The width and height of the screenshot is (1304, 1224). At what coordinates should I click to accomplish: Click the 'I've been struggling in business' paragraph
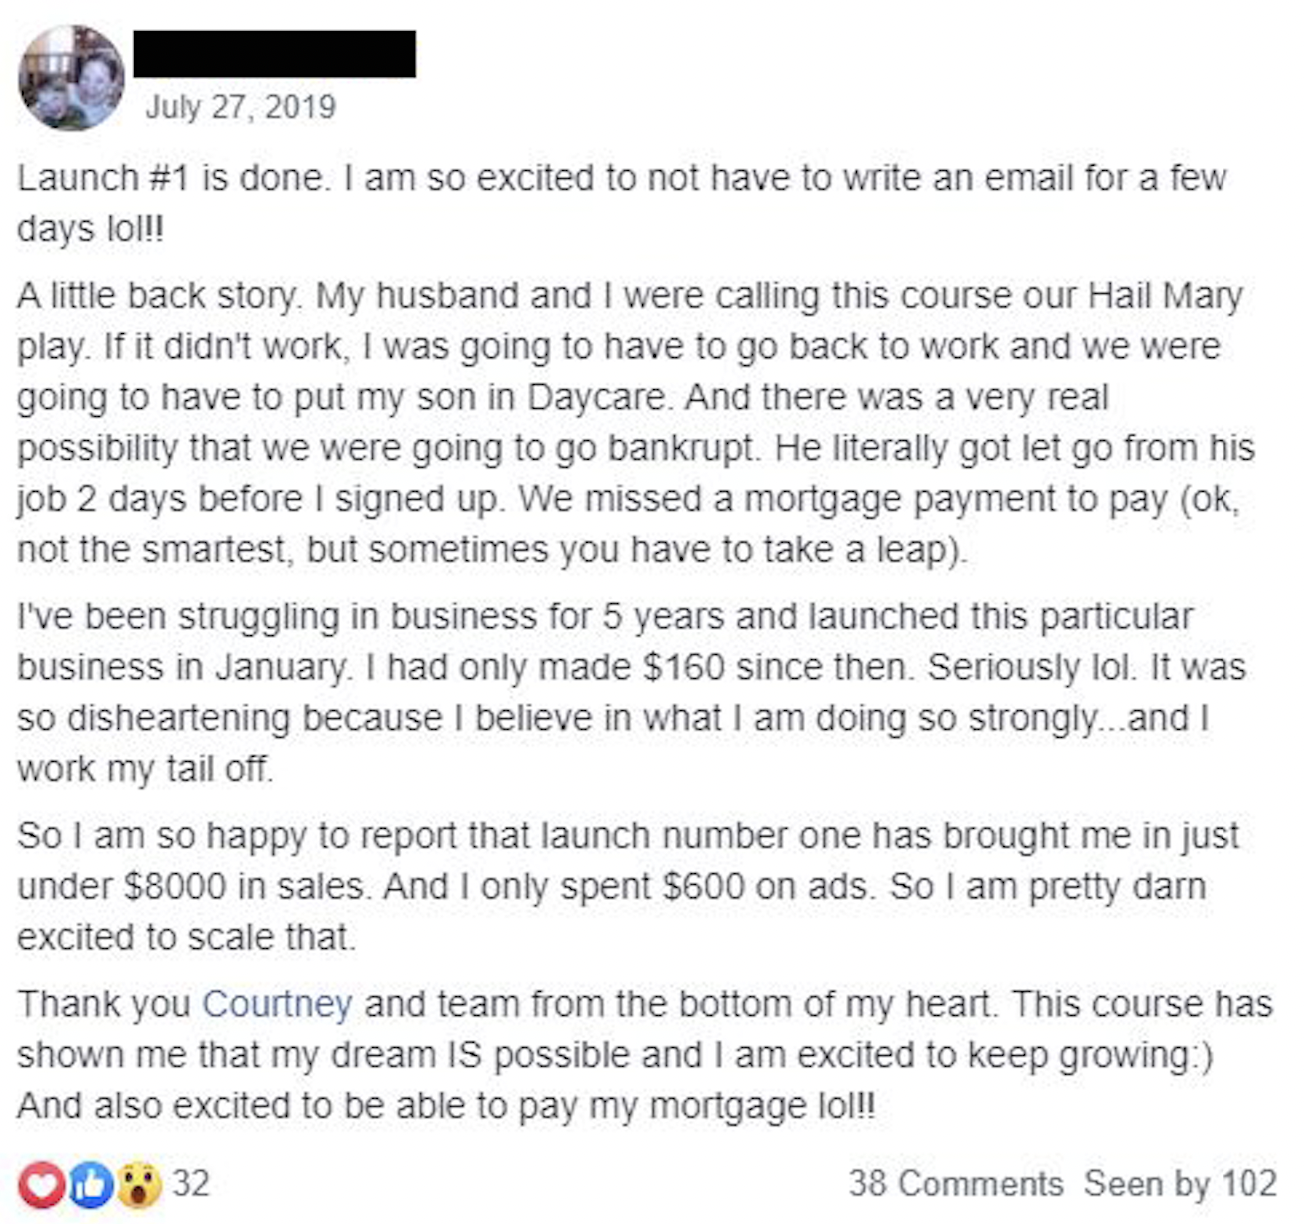coord(630,692)
